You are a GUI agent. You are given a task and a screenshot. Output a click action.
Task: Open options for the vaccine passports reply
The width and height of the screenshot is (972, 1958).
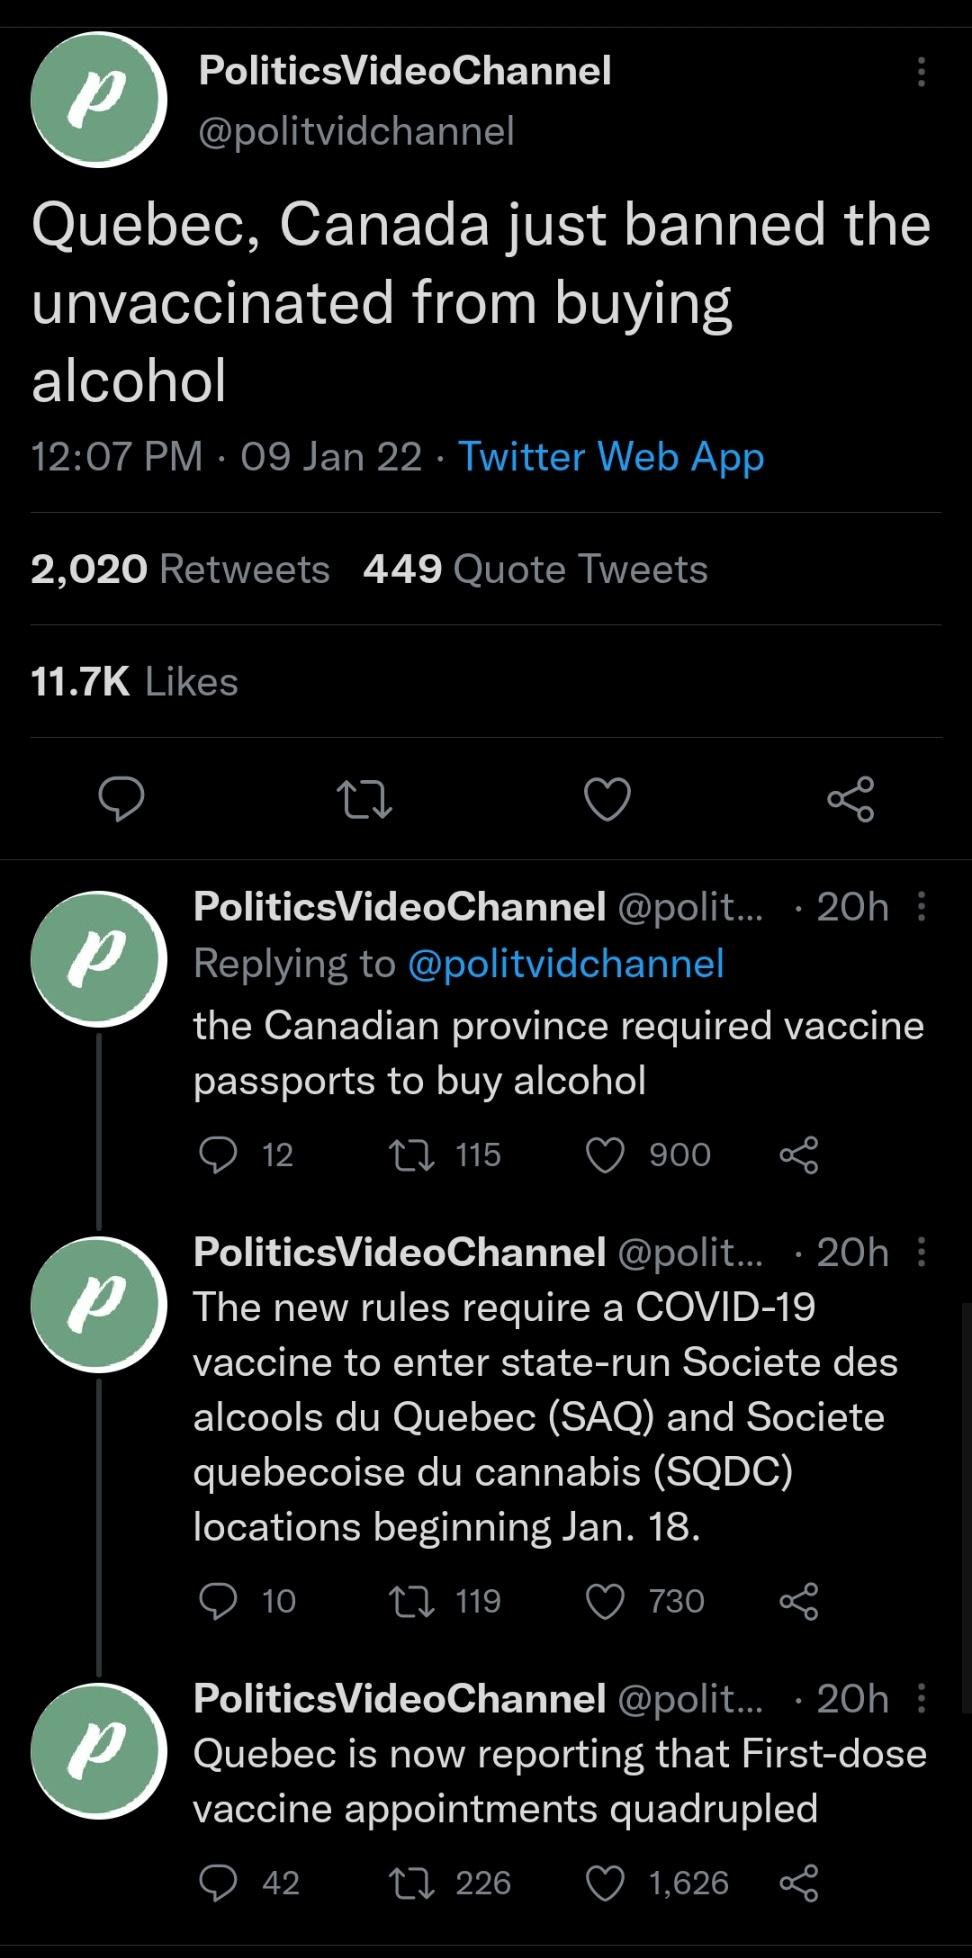click(x=921, y=907)
